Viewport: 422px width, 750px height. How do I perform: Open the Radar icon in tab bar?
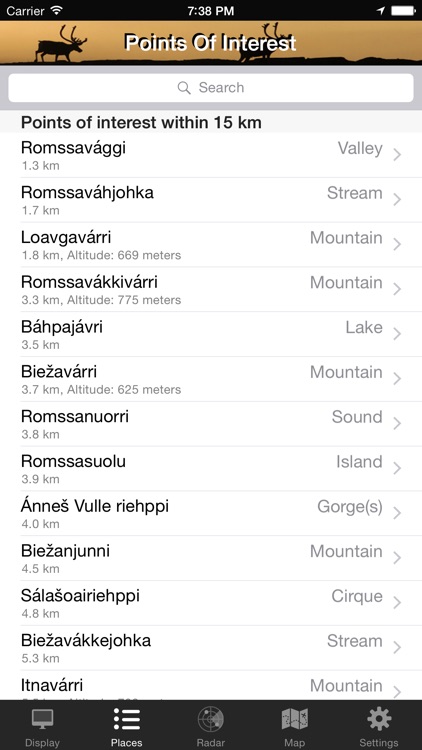click(x=211, y=719)
